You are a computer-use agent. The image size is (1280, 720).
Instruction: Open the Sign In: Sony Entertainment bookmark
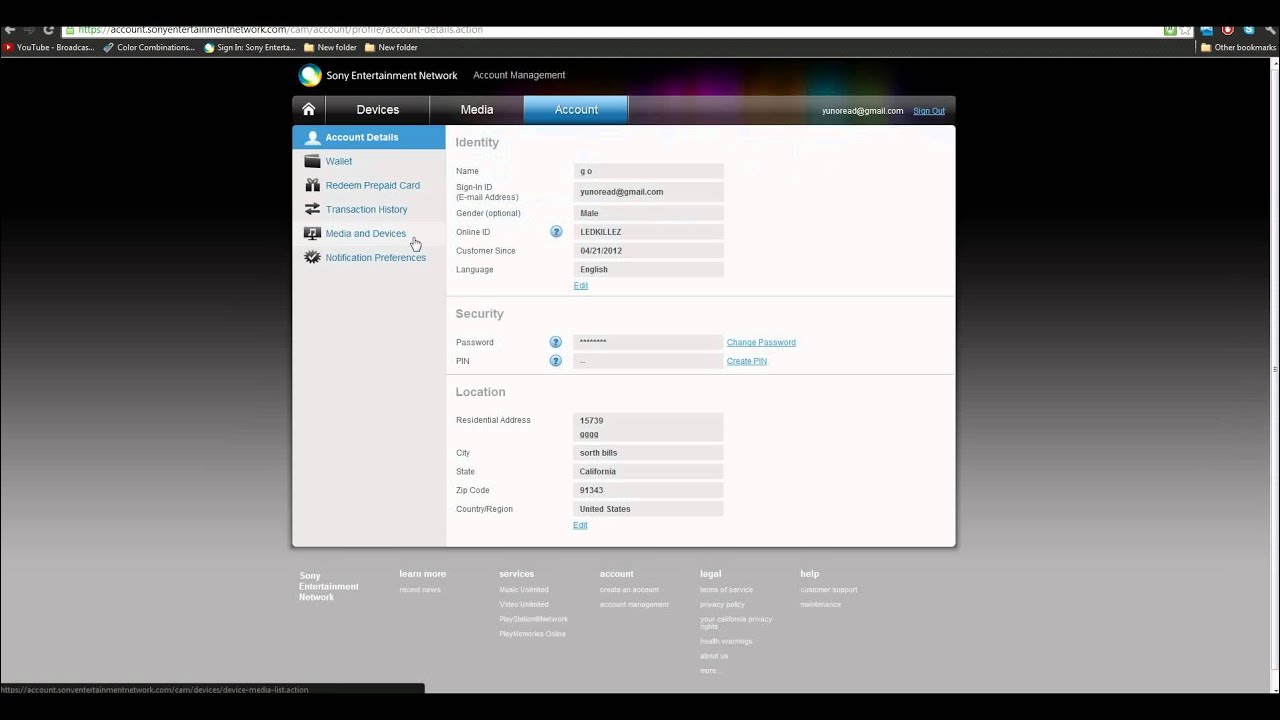tap(250, 47)
